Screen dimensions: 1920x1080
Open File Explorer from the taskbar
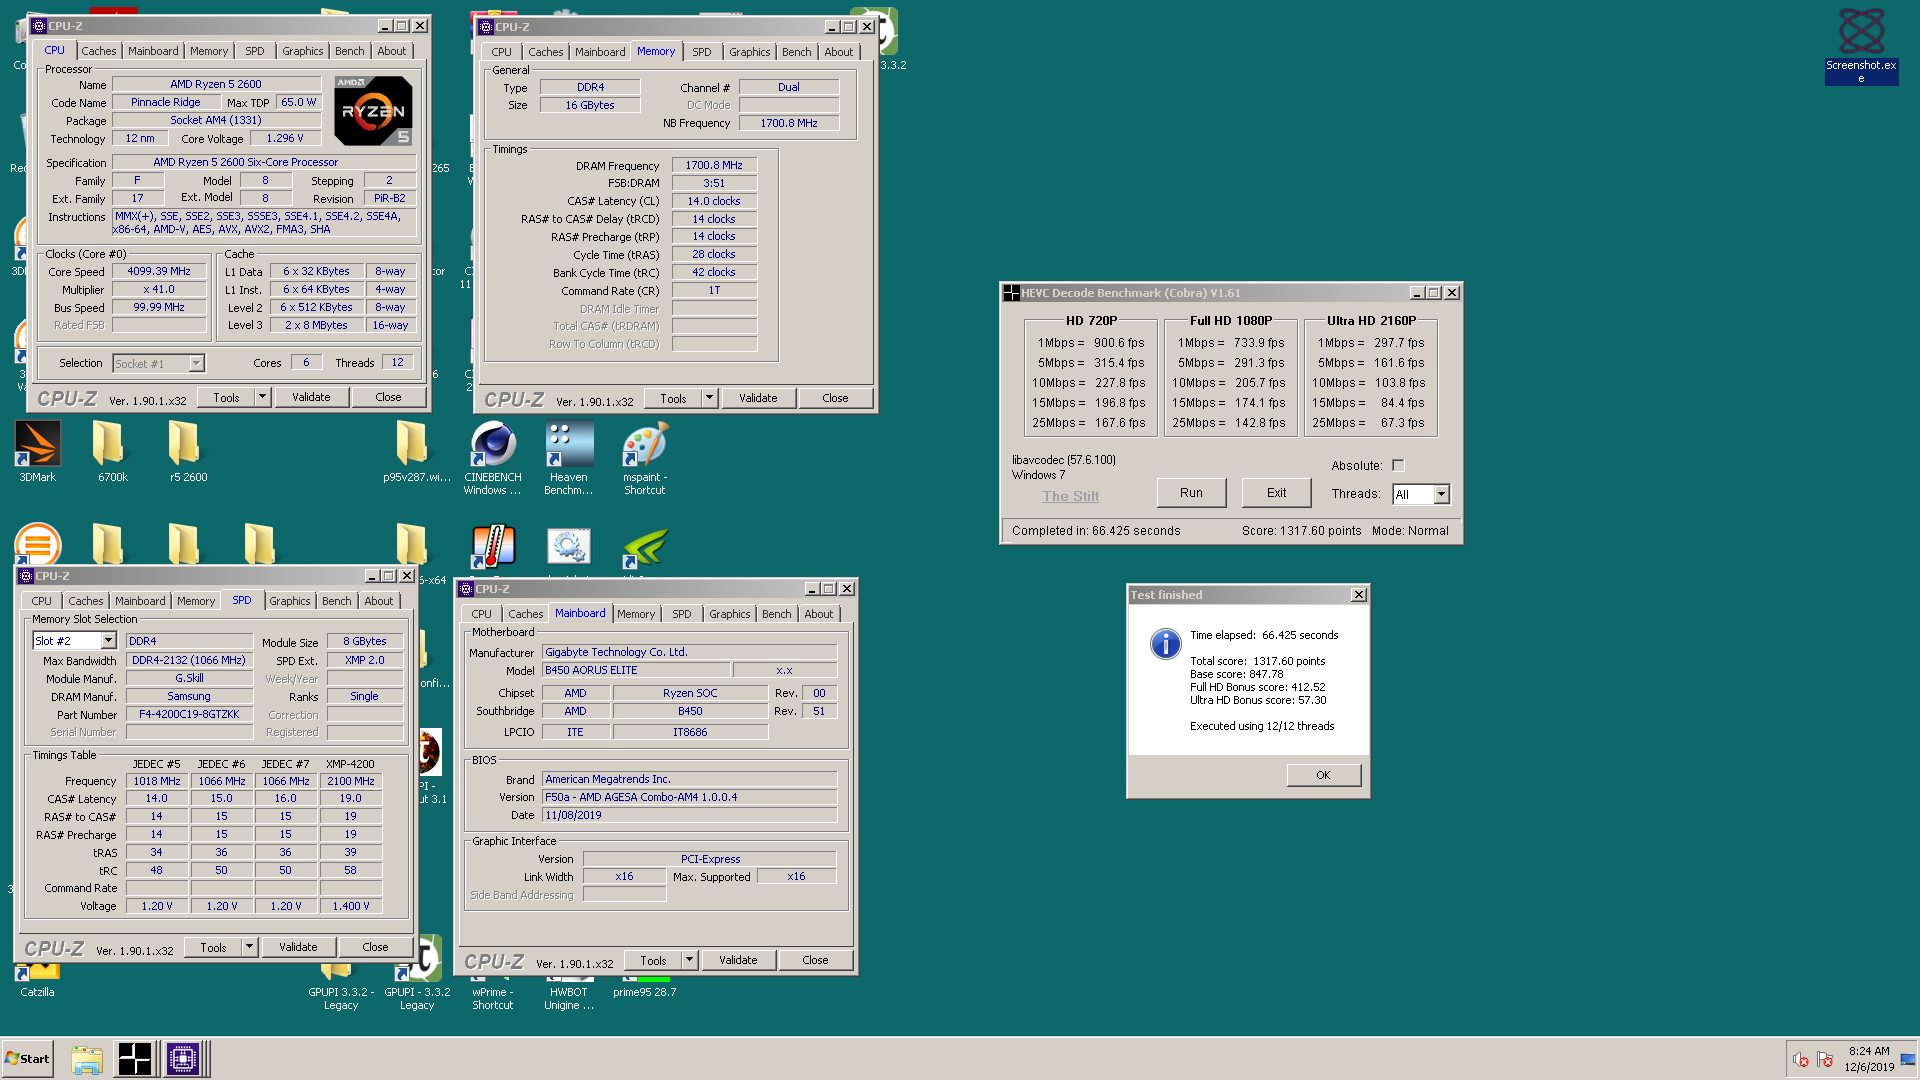coord(87,1059)
